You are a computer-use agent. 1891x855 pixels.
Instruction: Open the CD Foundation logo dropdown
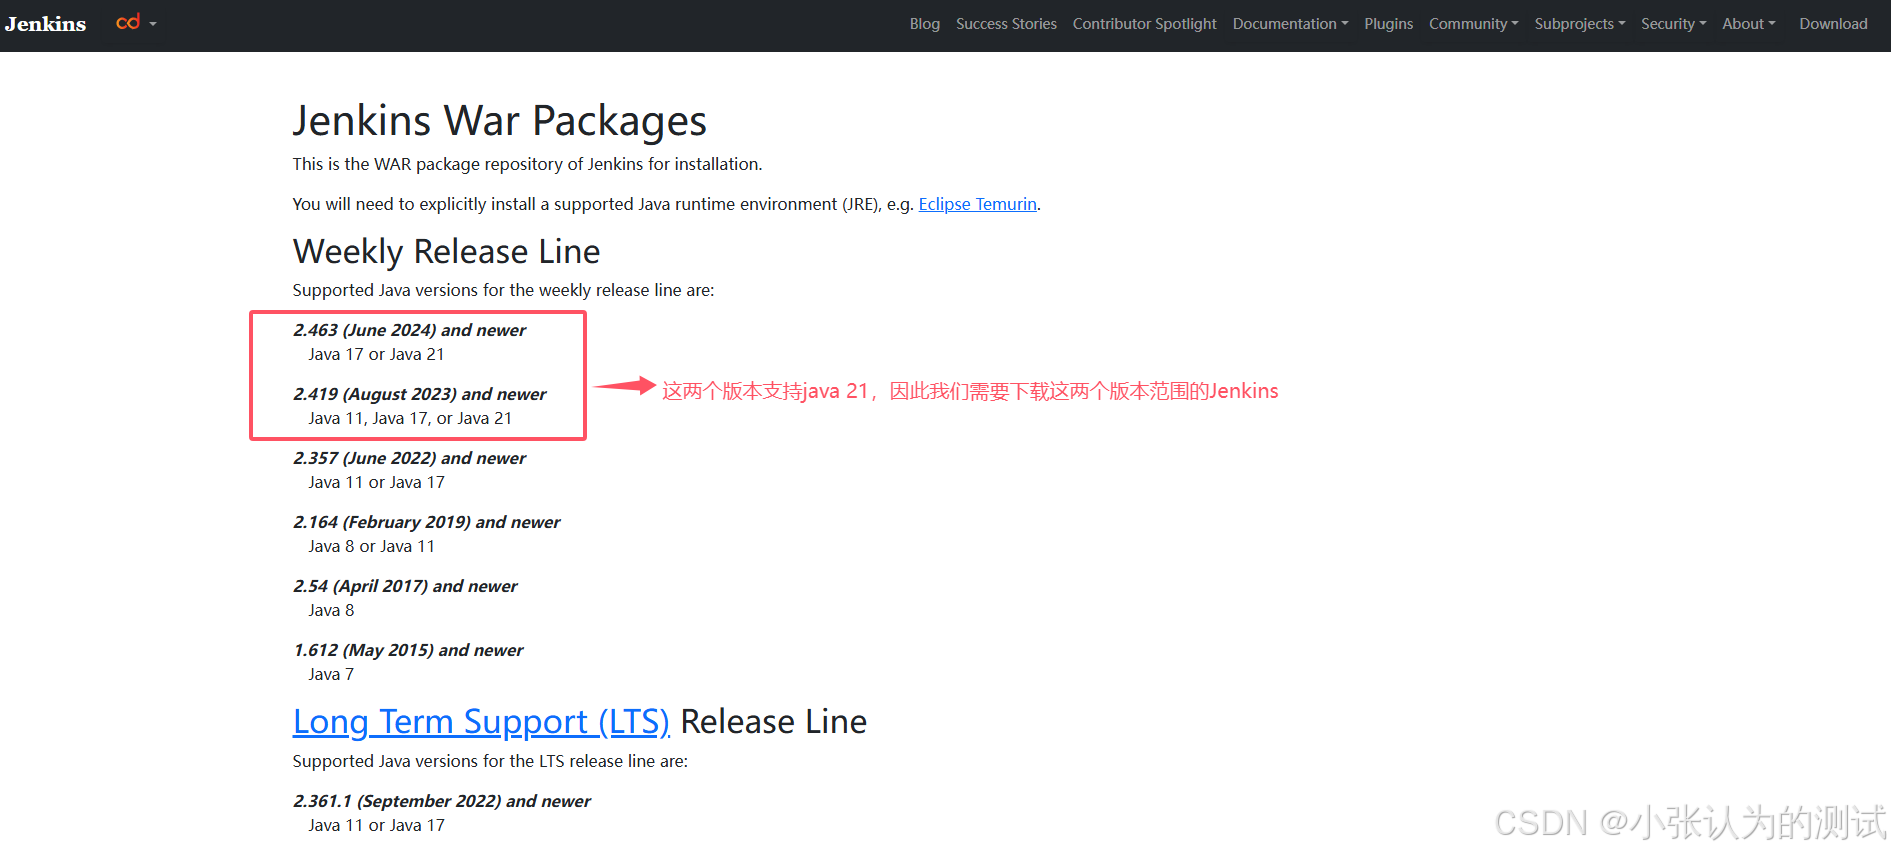pyautogui.click(x=136, y=23)
